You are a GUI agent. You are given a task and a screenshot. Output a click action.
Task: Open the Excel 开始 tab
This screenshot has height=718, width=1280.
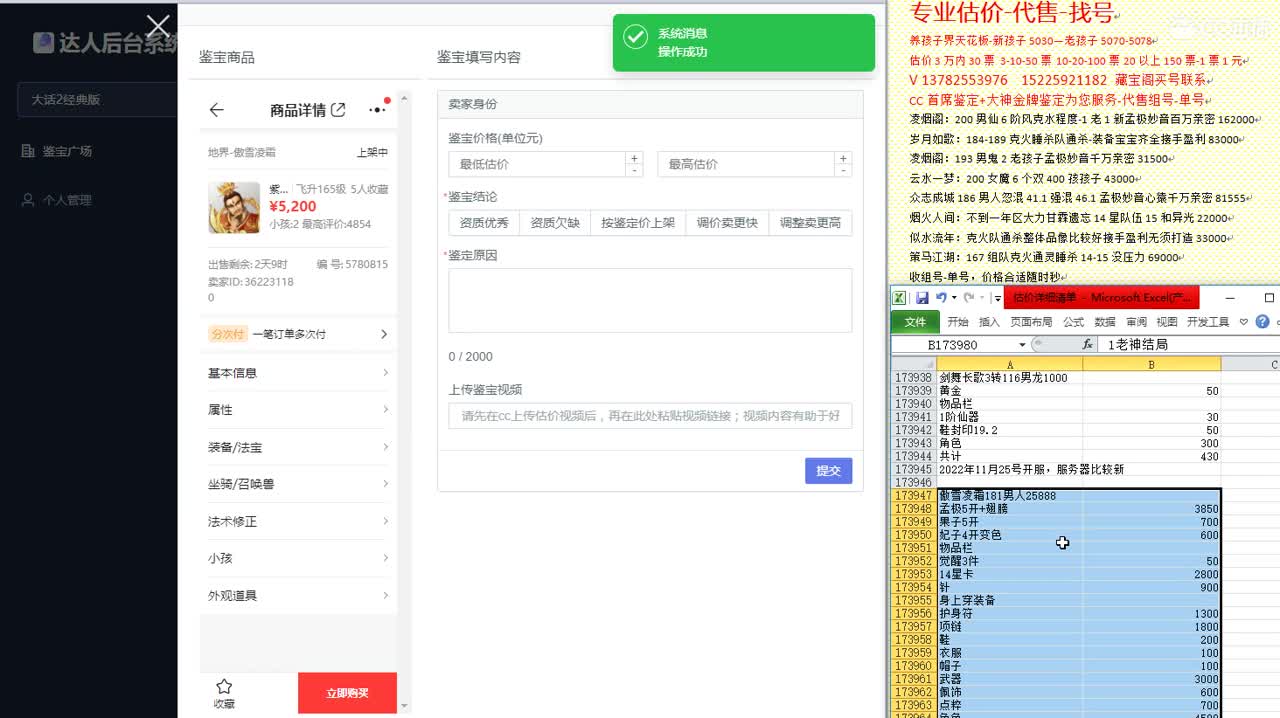click(958, 322)
